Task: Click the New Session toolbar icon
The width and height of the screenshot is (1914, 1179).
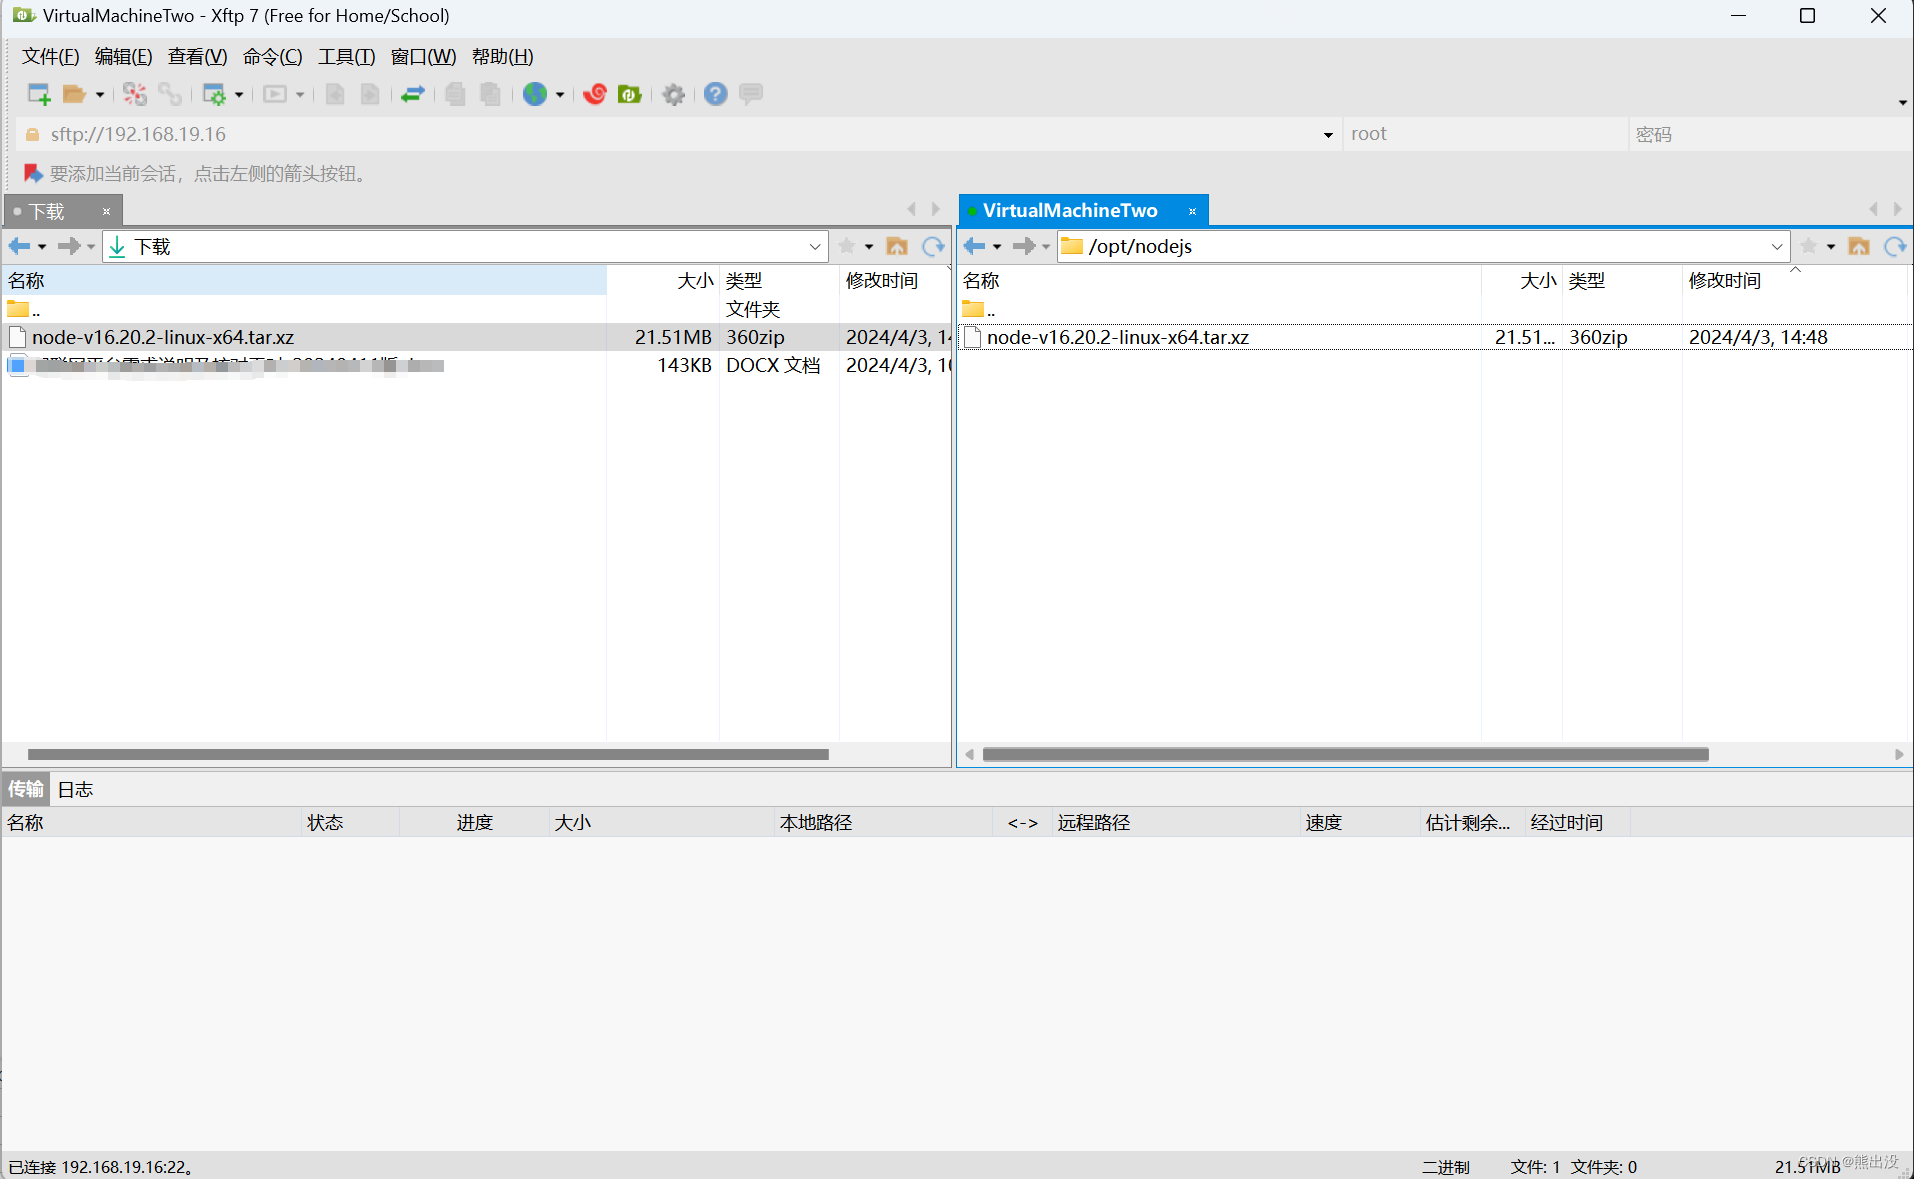Action: coord(39,94)
